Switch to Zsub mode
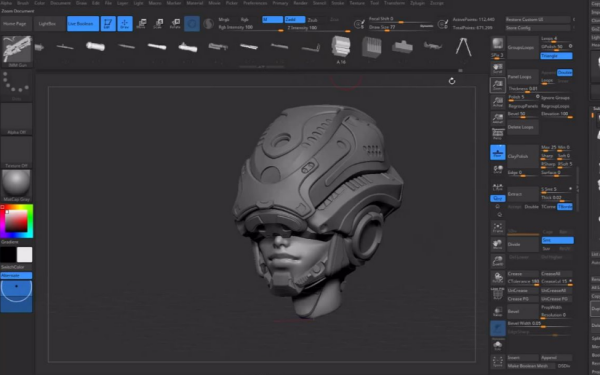Viewport: 600px width, 375px height. [313, 20]
